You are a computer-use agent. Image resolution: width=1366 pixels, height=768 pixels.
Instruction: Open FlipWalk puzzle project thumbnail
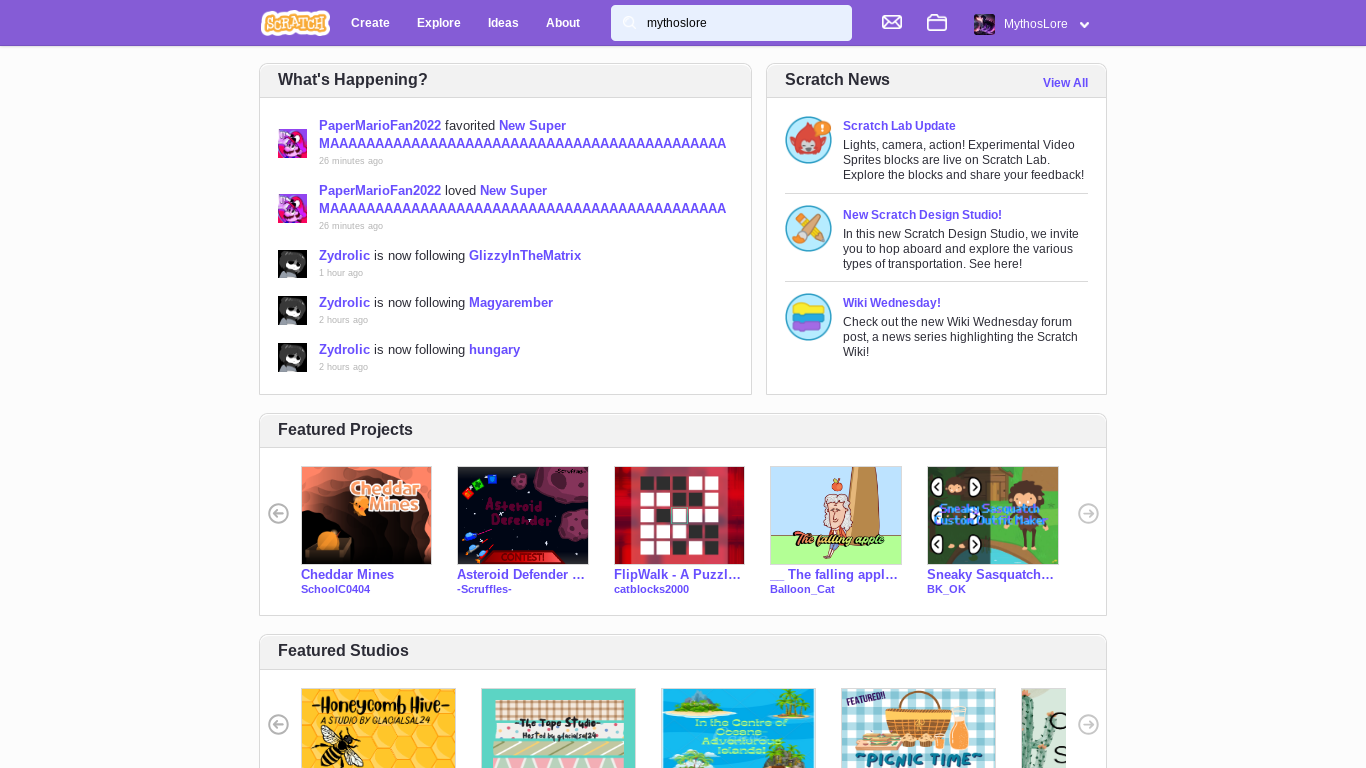coord(679,515)
